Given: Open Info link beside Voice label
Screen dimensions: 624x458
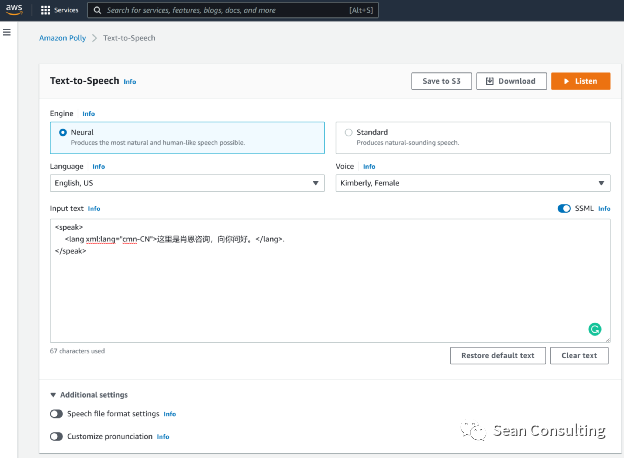Looking at the screenshot, I should tap(369, 167).
